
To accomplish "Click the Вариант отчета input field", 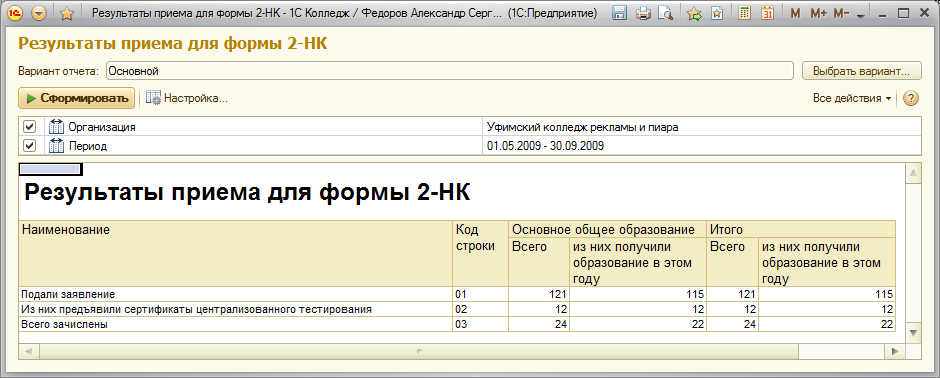I will point(450,71).
